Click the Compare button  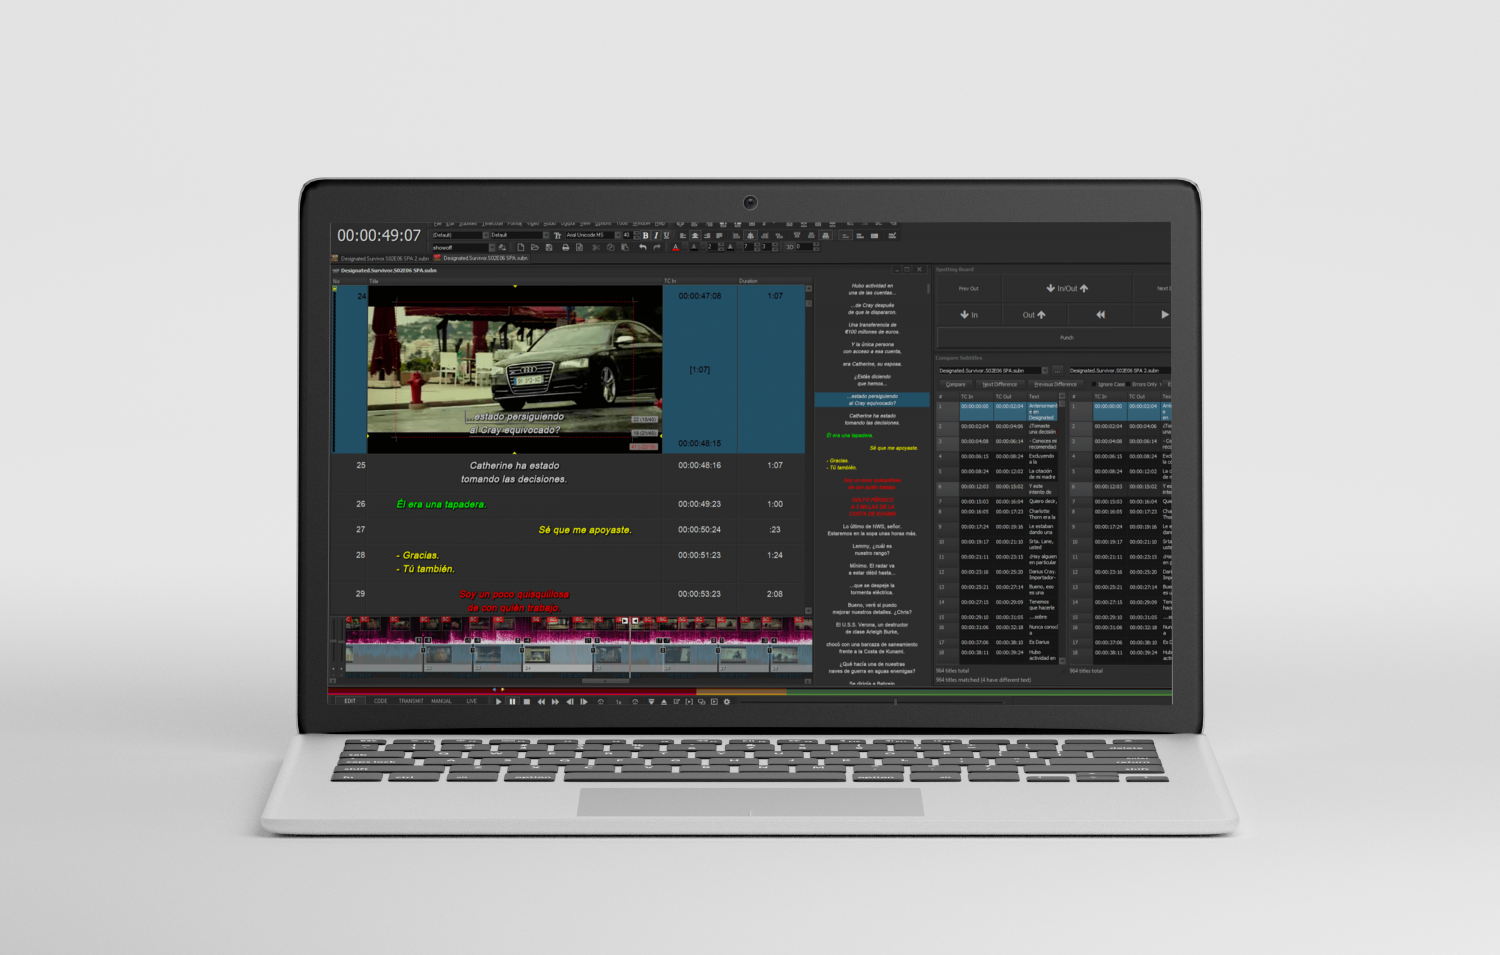(x=956, y=384)
